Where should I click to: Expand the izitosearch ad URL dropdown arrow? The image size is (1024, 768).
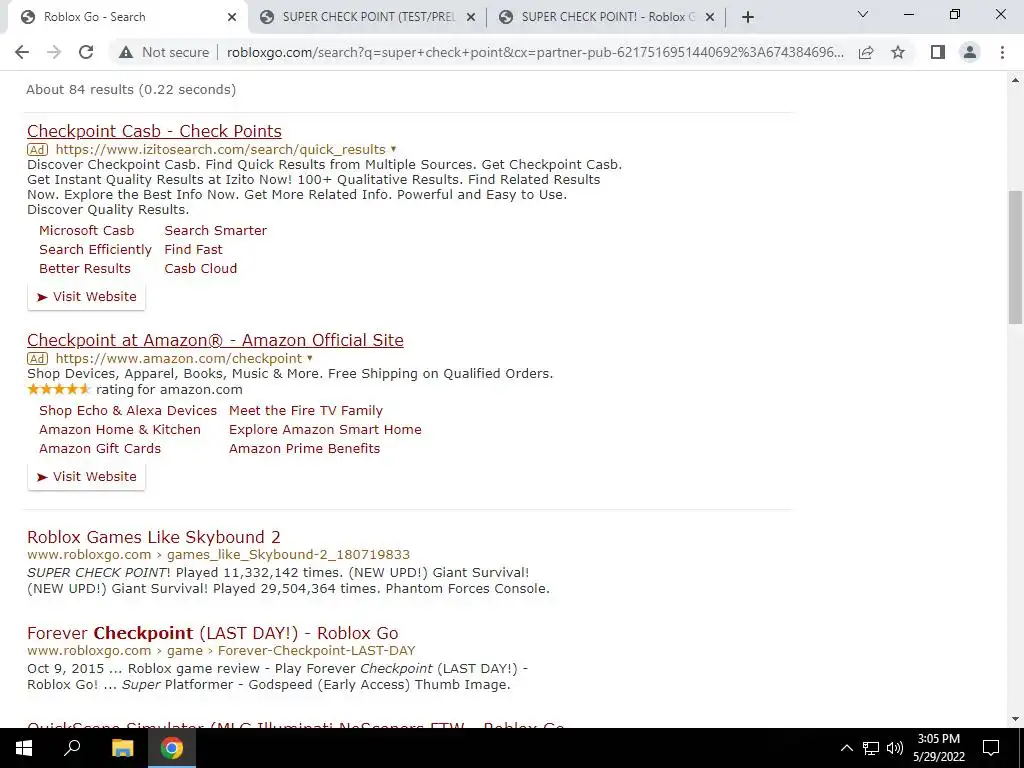[x=393, y=150]
